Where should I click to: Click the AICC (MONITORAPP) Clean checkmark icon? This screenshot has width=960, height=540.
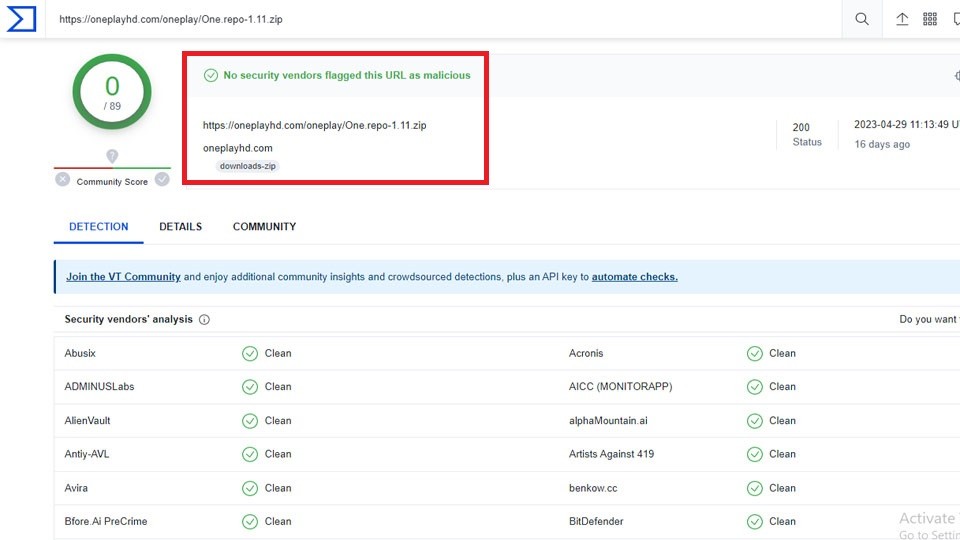(x=755, y=387)
